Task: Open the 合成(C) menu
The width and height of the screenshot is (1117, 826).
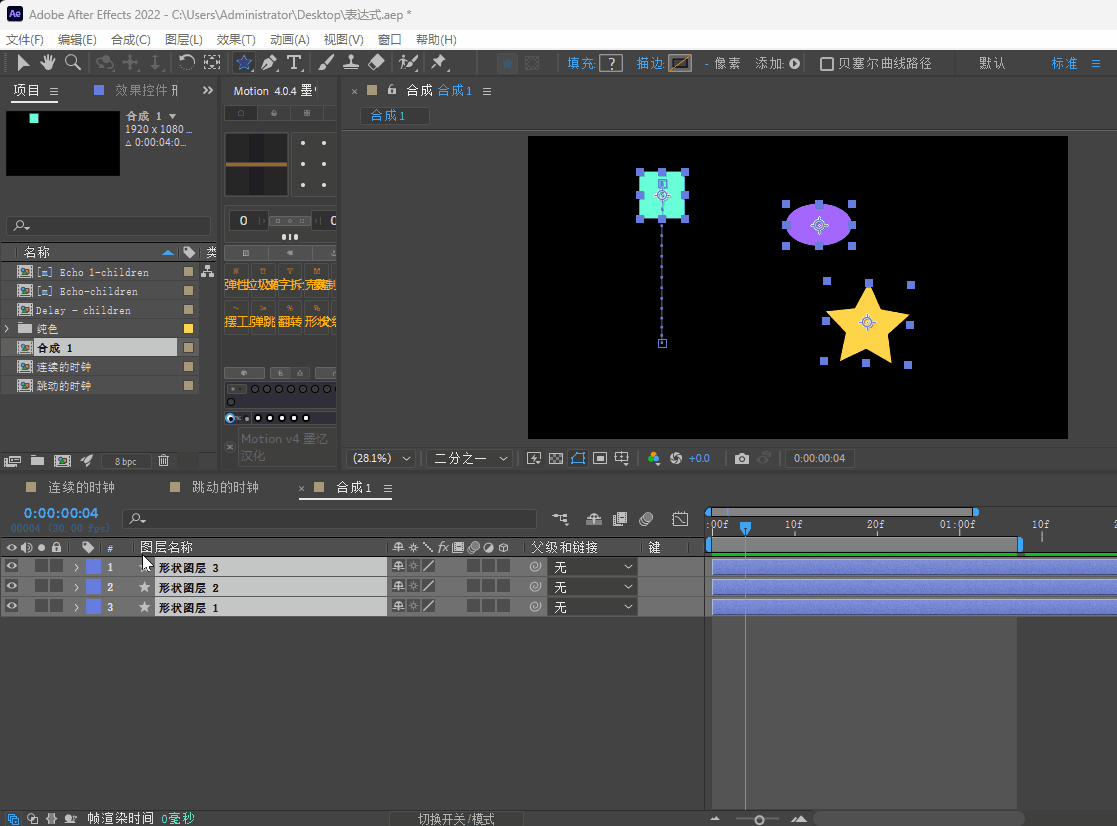Action: click(x=130, y=39)
